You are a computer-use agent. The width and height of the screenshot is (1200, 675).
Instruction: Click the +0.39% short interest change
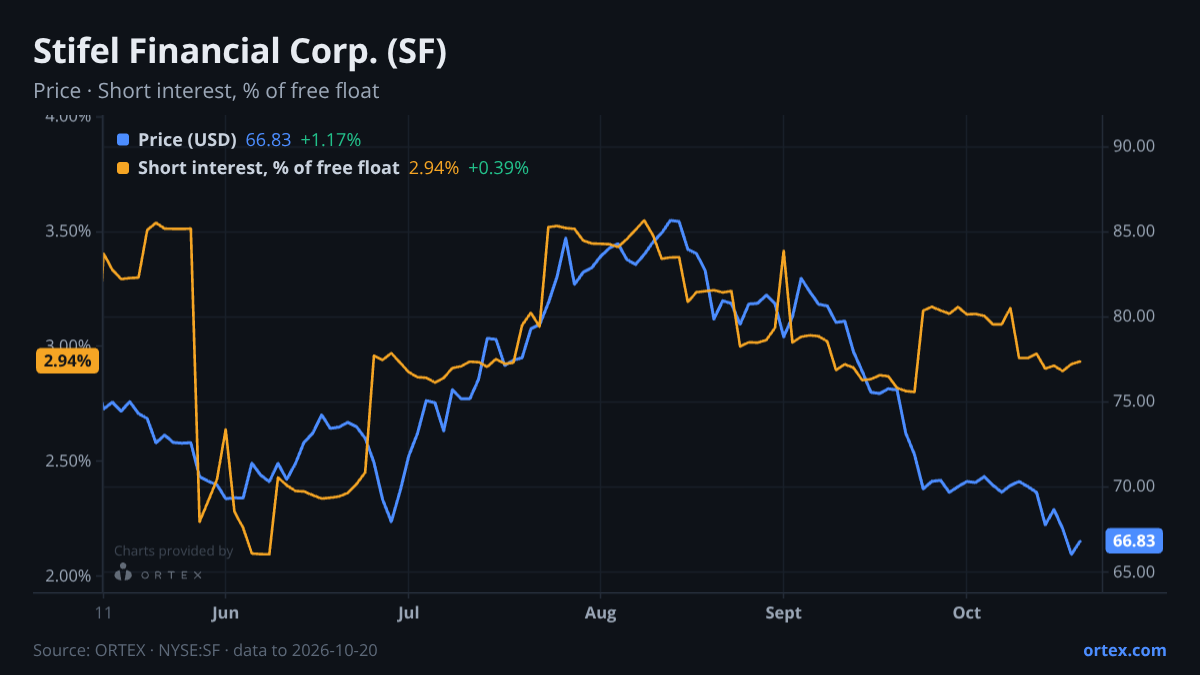click(498, 168)
